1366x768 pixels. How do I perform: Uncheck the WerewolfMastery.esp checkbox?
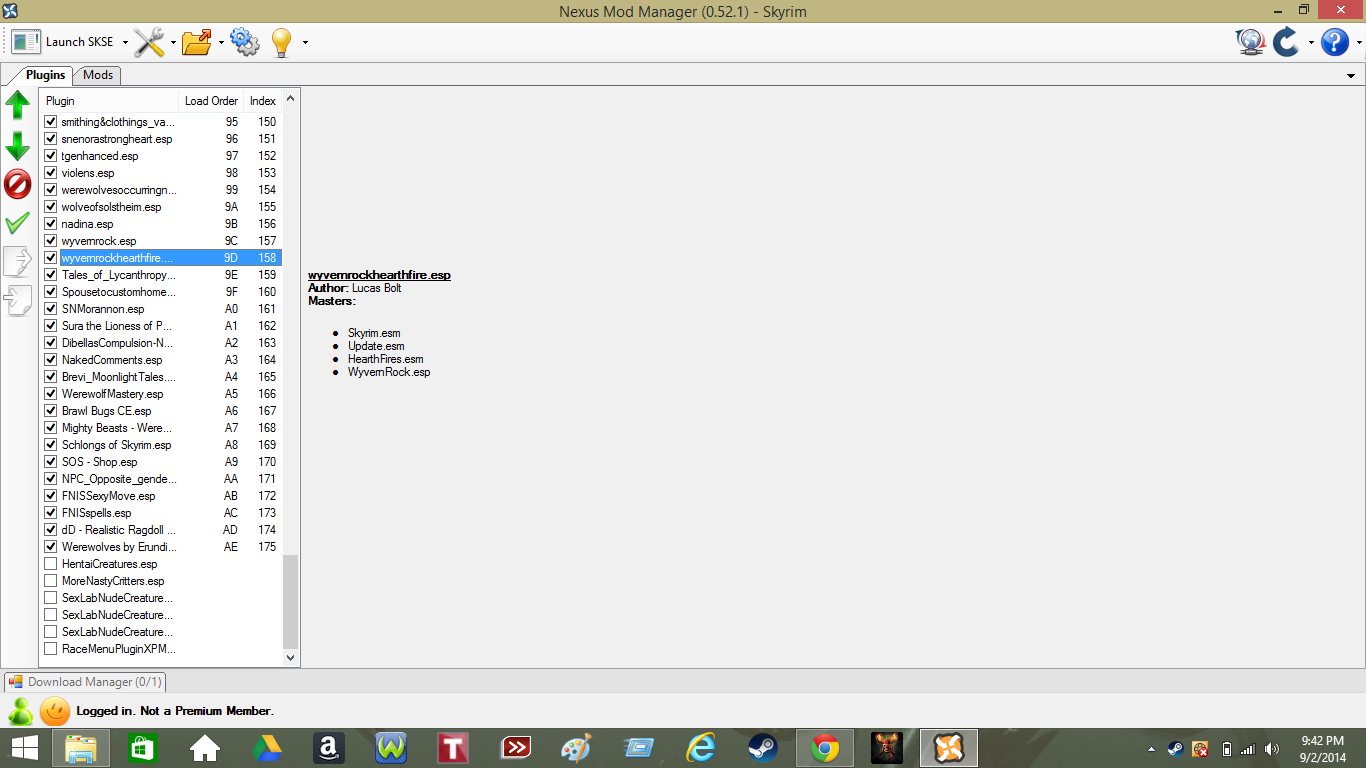click(x=51, y=394)
